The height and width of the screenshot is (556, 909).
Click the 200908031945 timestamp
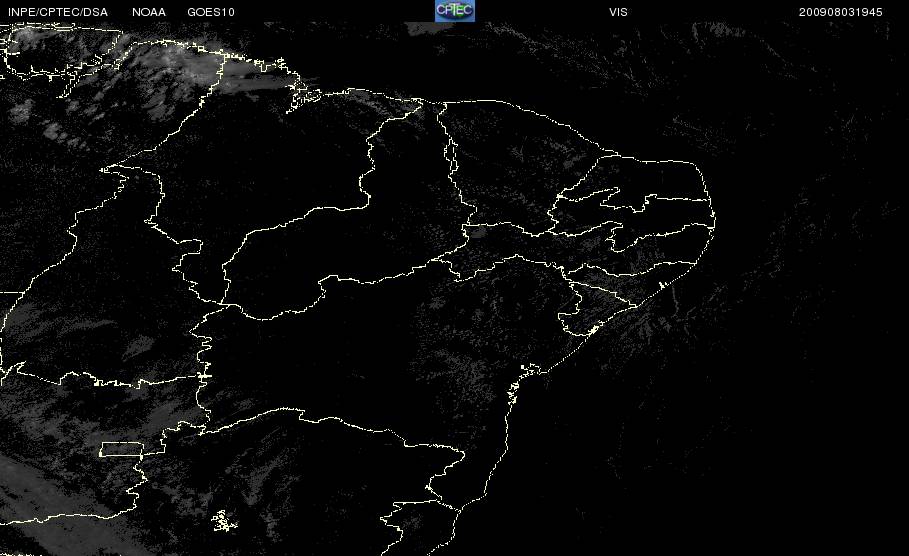[x=841, y=12]
